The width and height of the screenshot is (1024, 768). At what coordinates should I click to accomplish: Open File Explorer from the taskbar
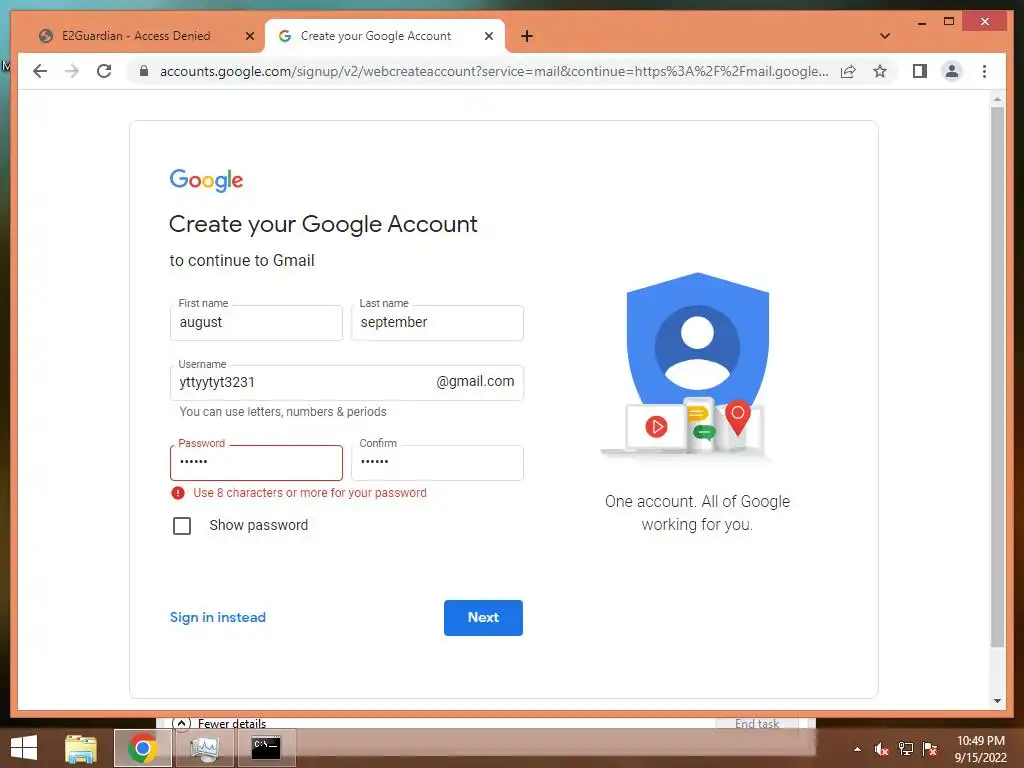[x=81, y=748]
